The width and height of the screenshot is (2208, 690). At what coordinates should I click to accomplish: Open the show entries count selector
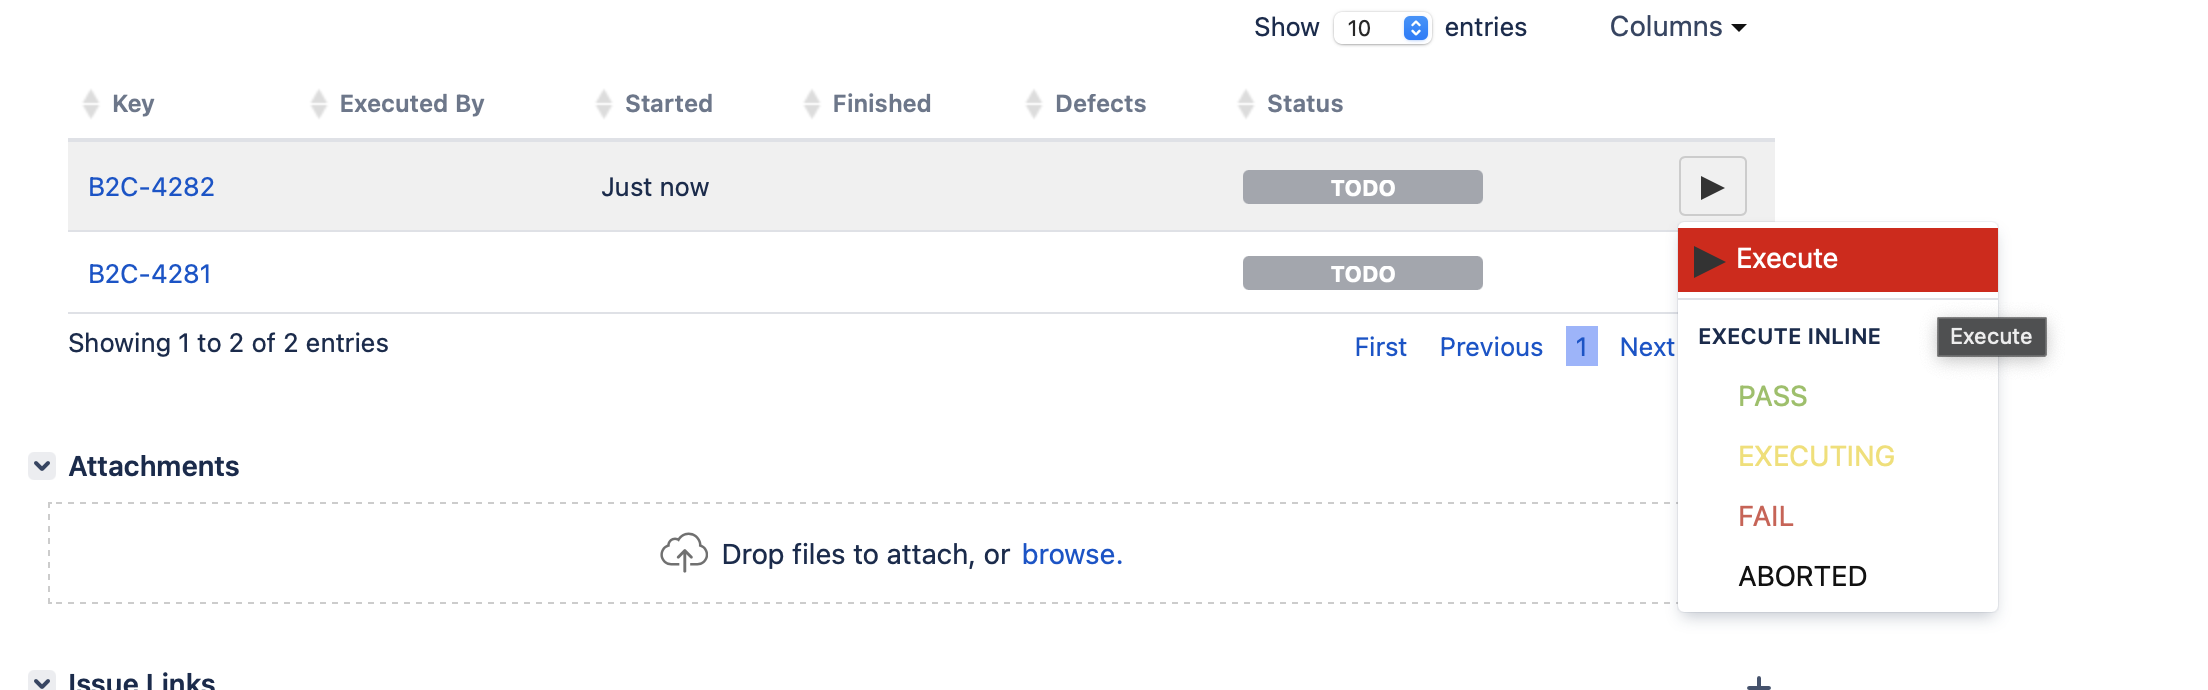[x=1382, y=28]
